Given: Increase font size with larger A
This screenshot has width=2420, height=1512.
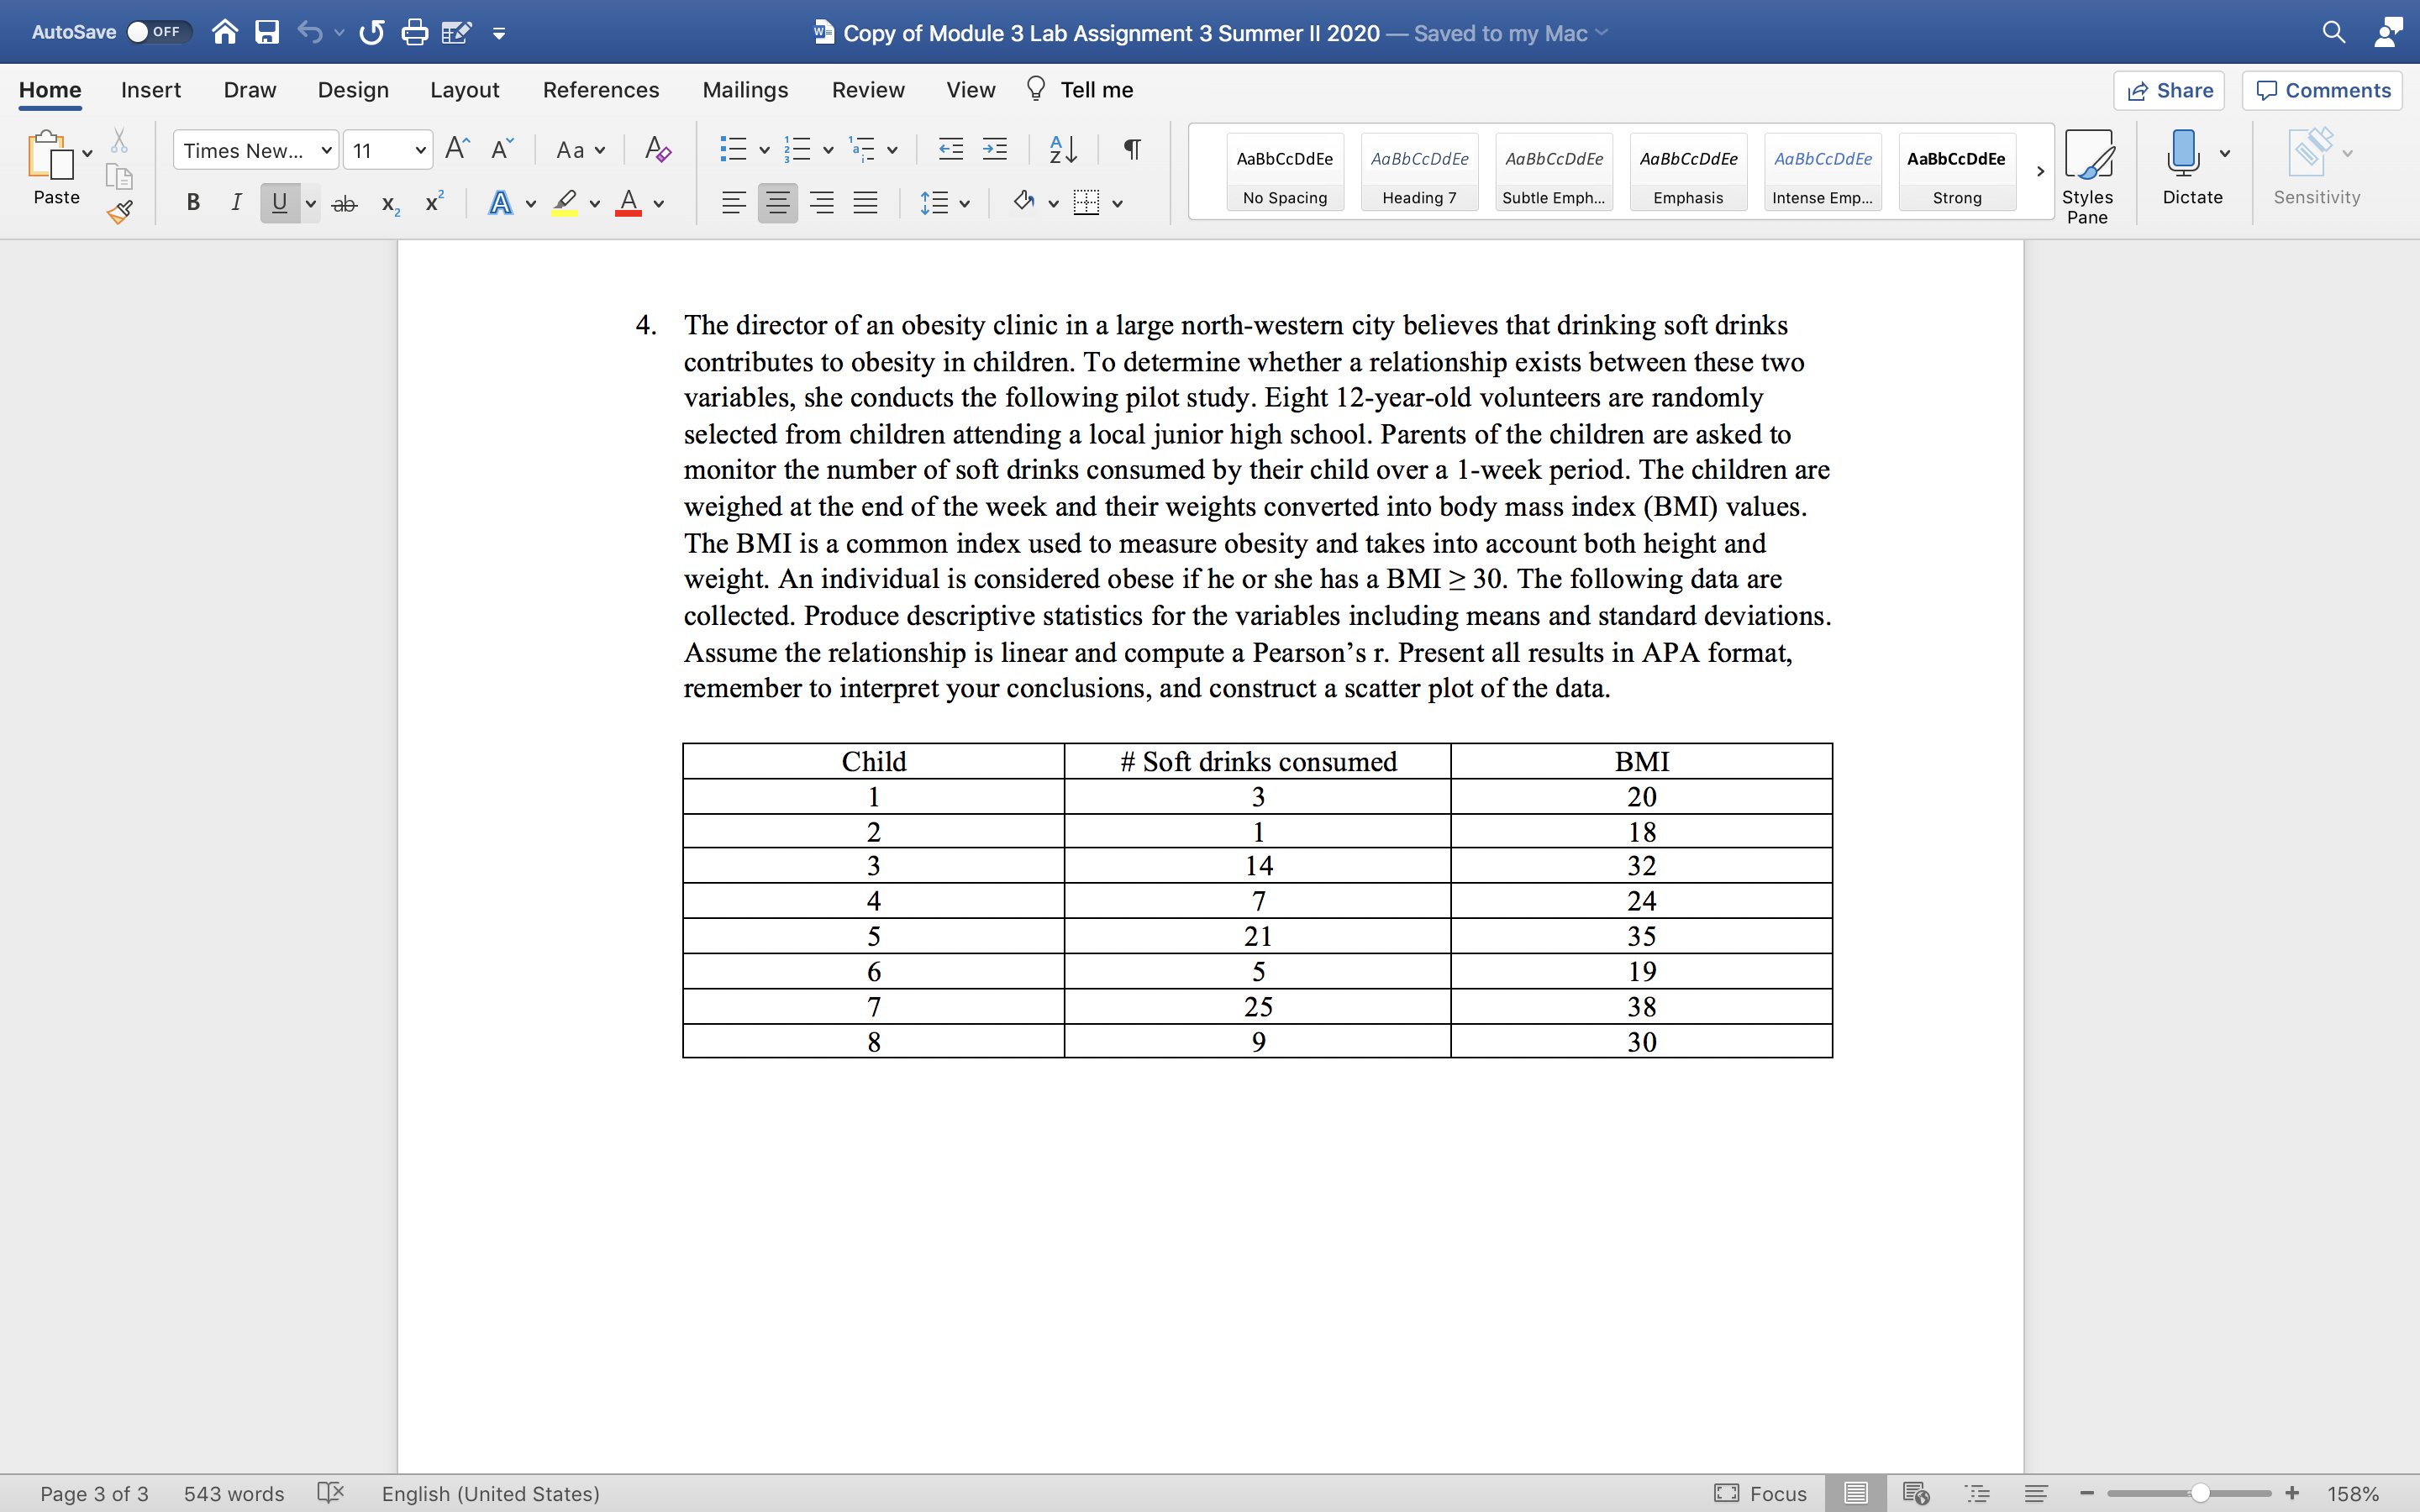Looking at the screenshot, I should [457, 149].
